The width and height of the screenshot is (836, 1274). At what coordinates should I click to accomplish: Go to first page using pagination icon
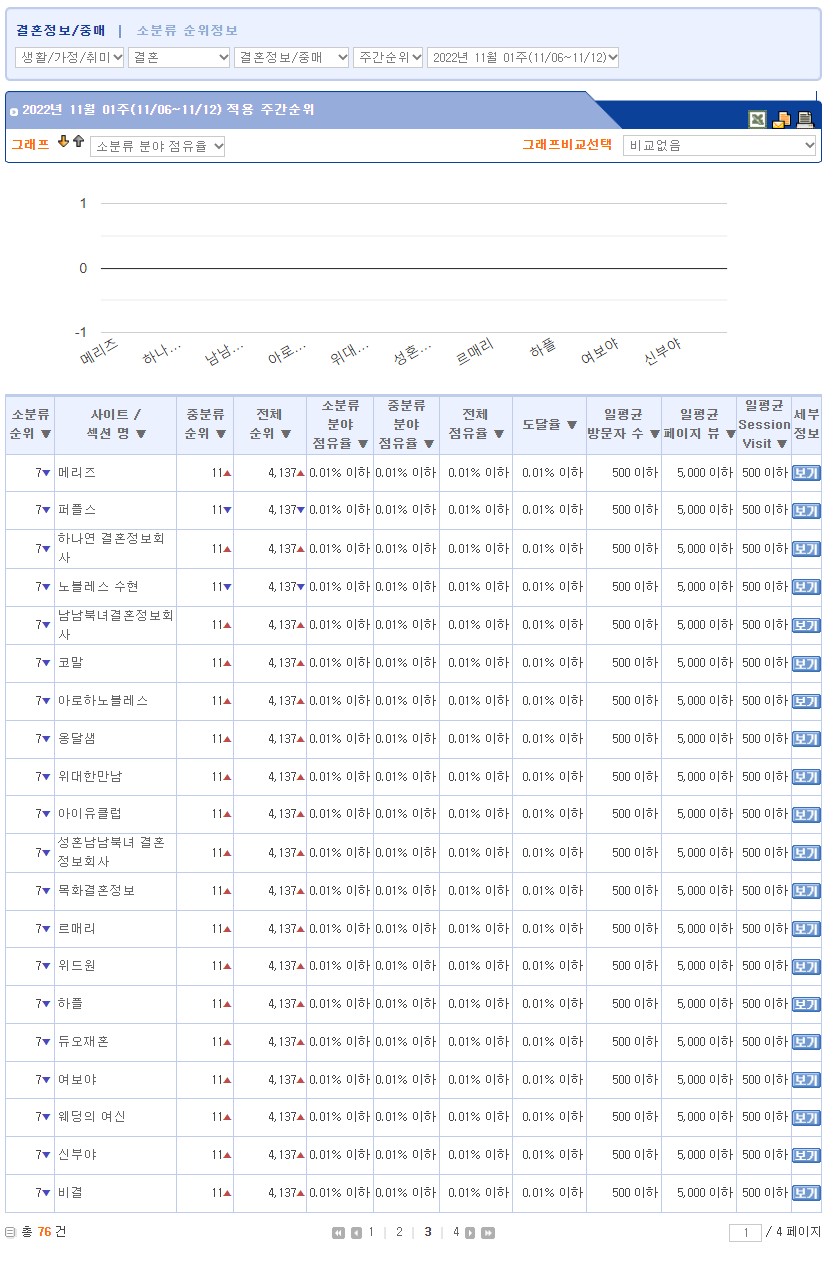[339, 1233]
